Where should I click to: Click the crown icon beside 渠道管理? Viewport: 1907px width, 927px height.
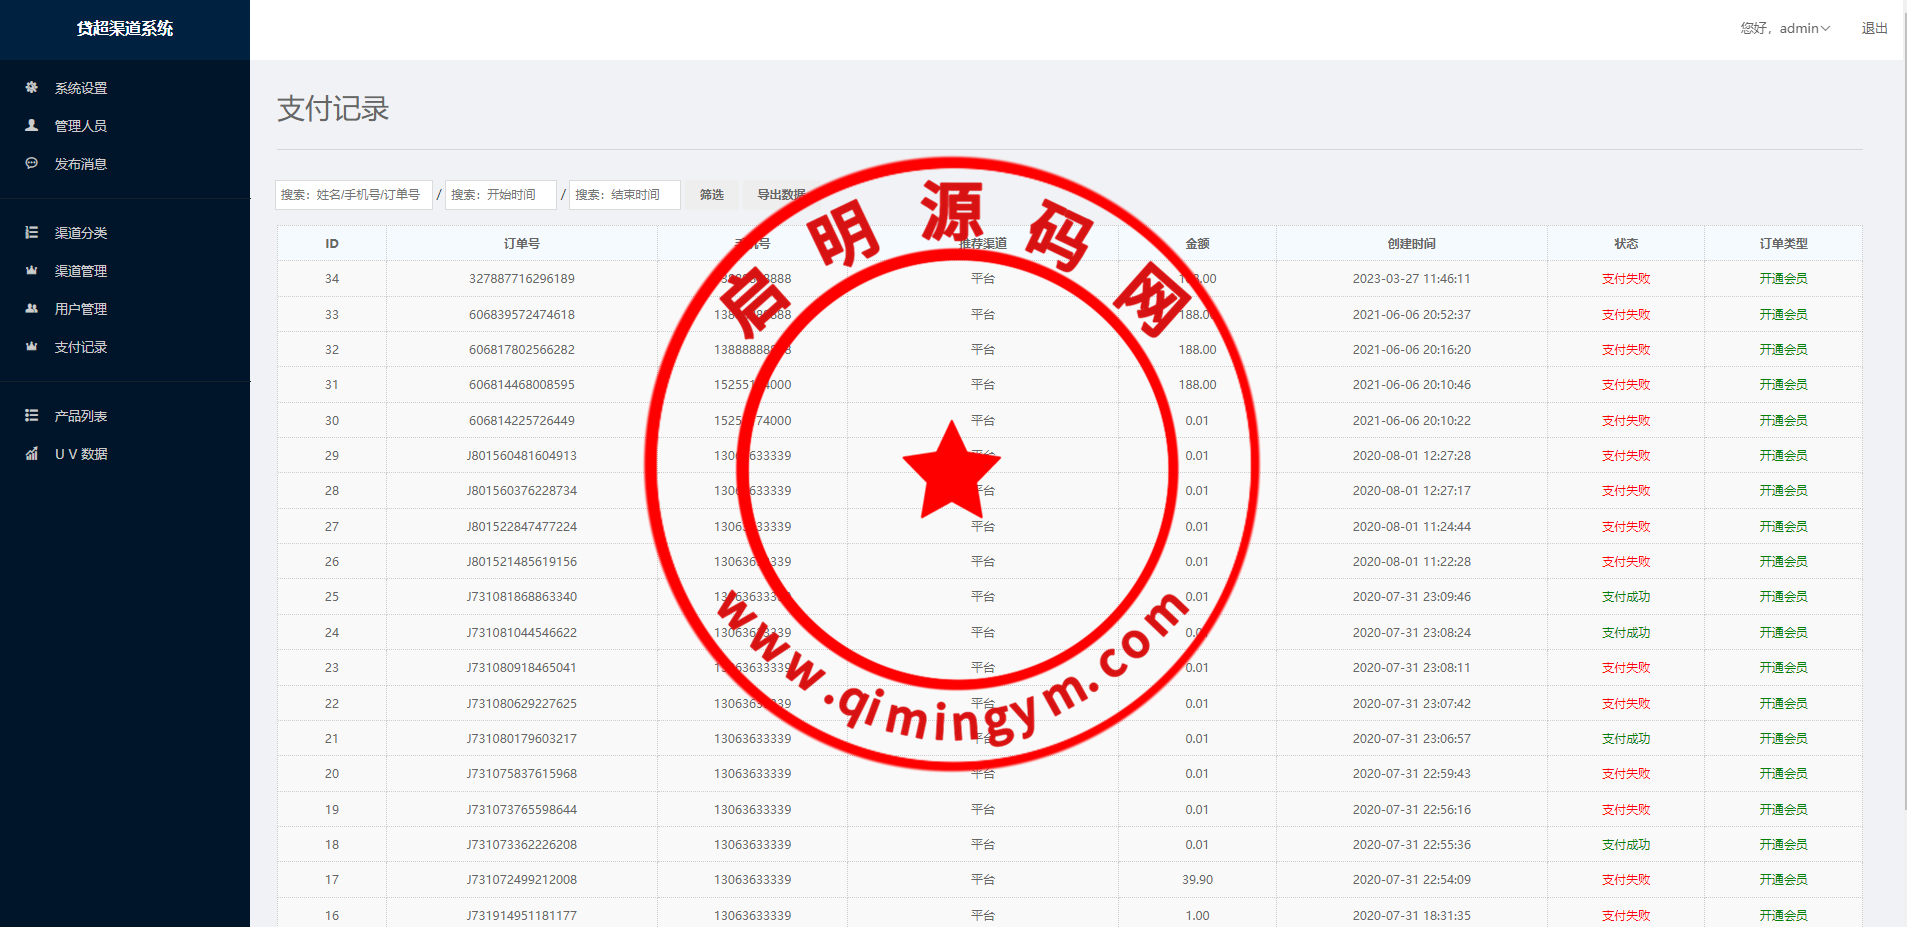point(32,270)
